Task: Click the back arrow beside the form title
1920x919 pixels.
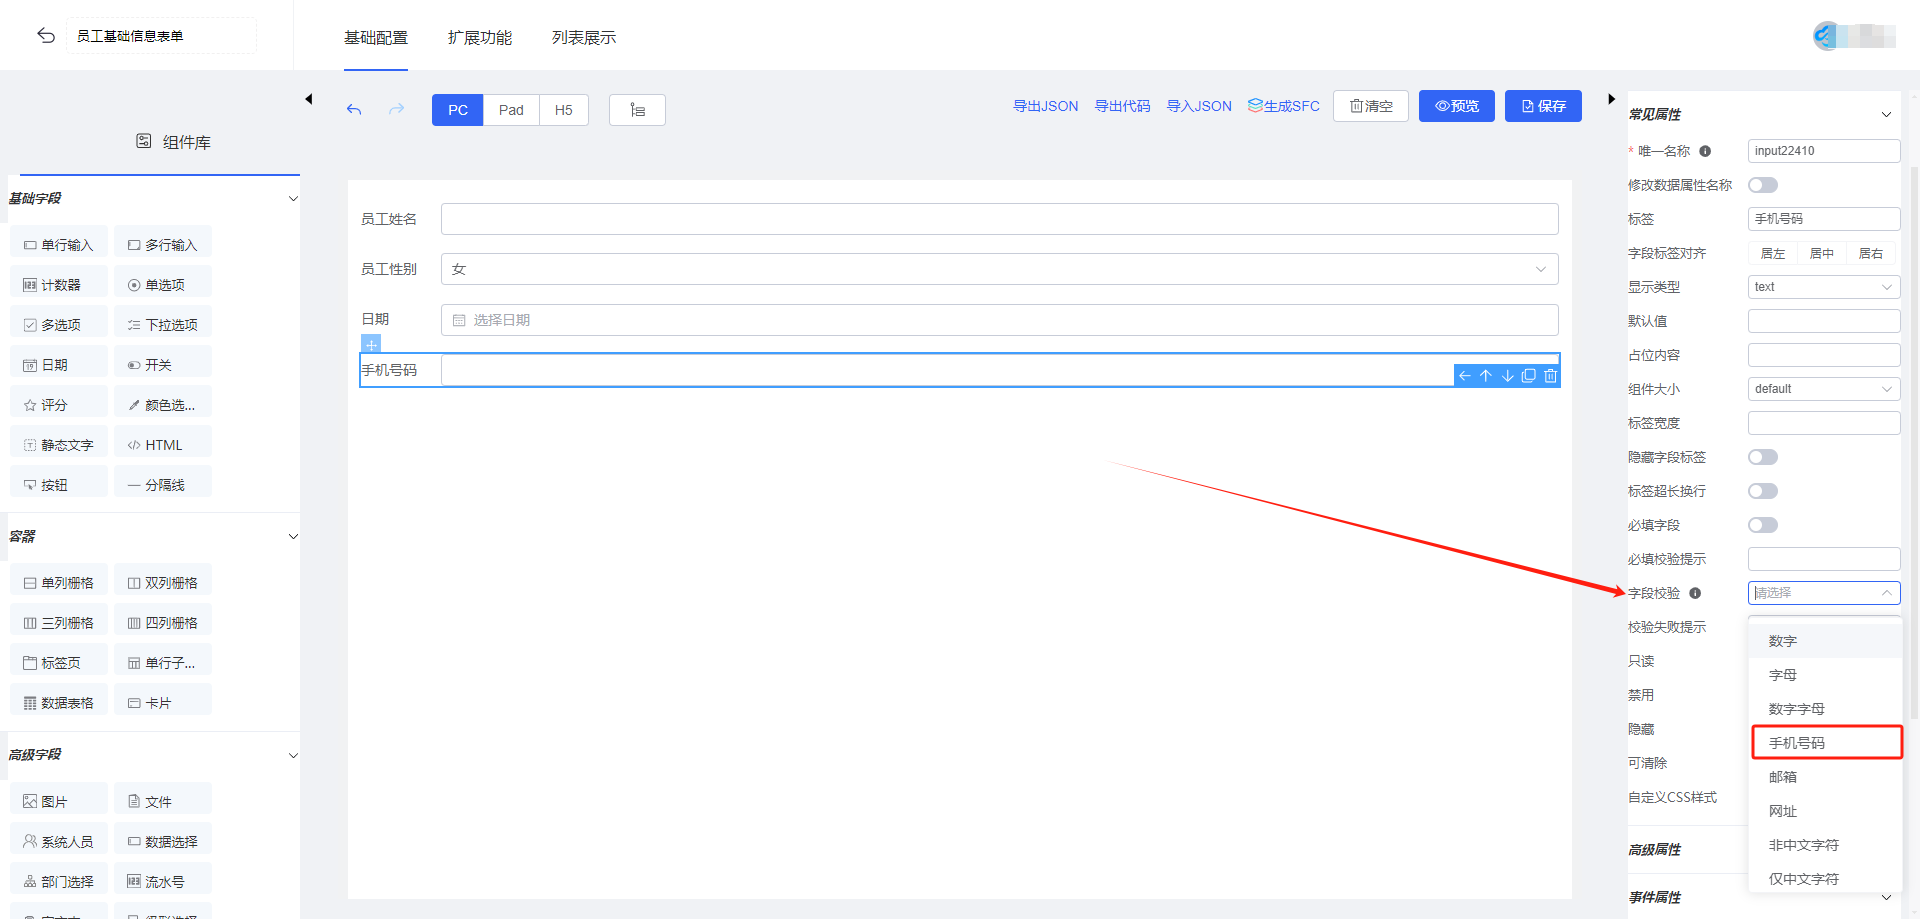Action: click(x=46, y=36)
